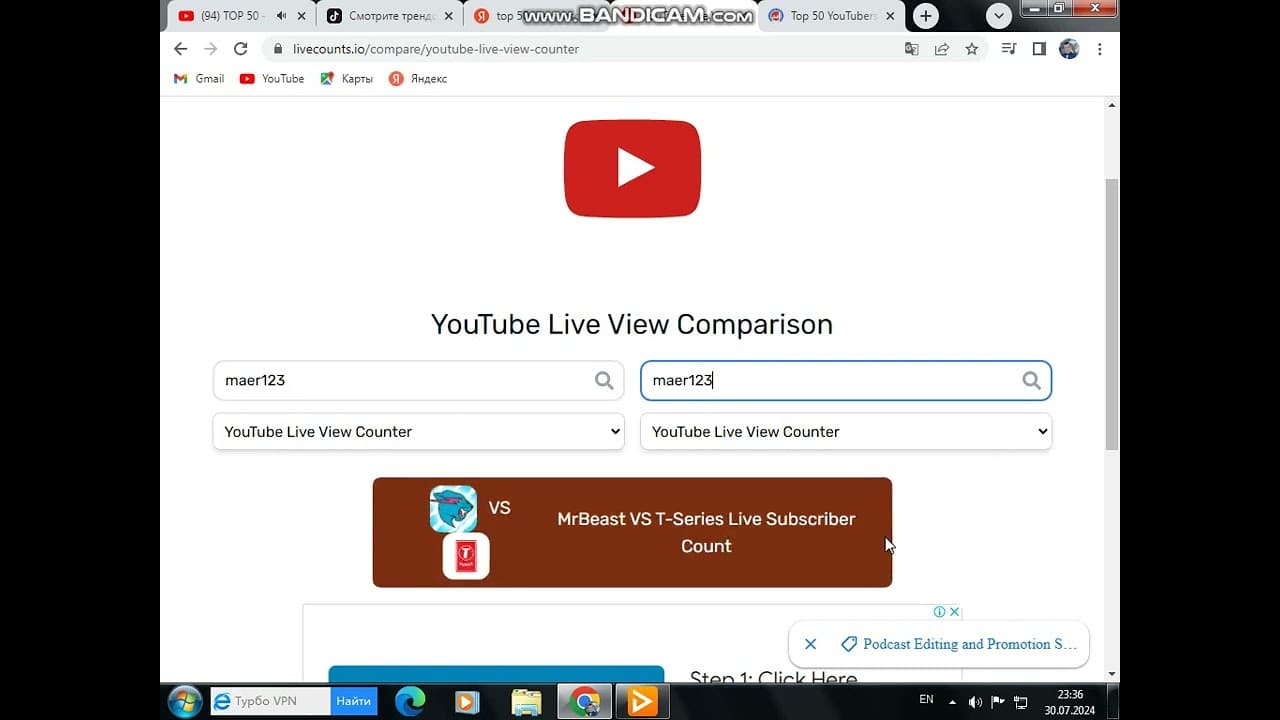Open the Podcast Editing and Promotion ad
The width and height of the screenshot is (1280, 720).
click(x=959, y=644)
